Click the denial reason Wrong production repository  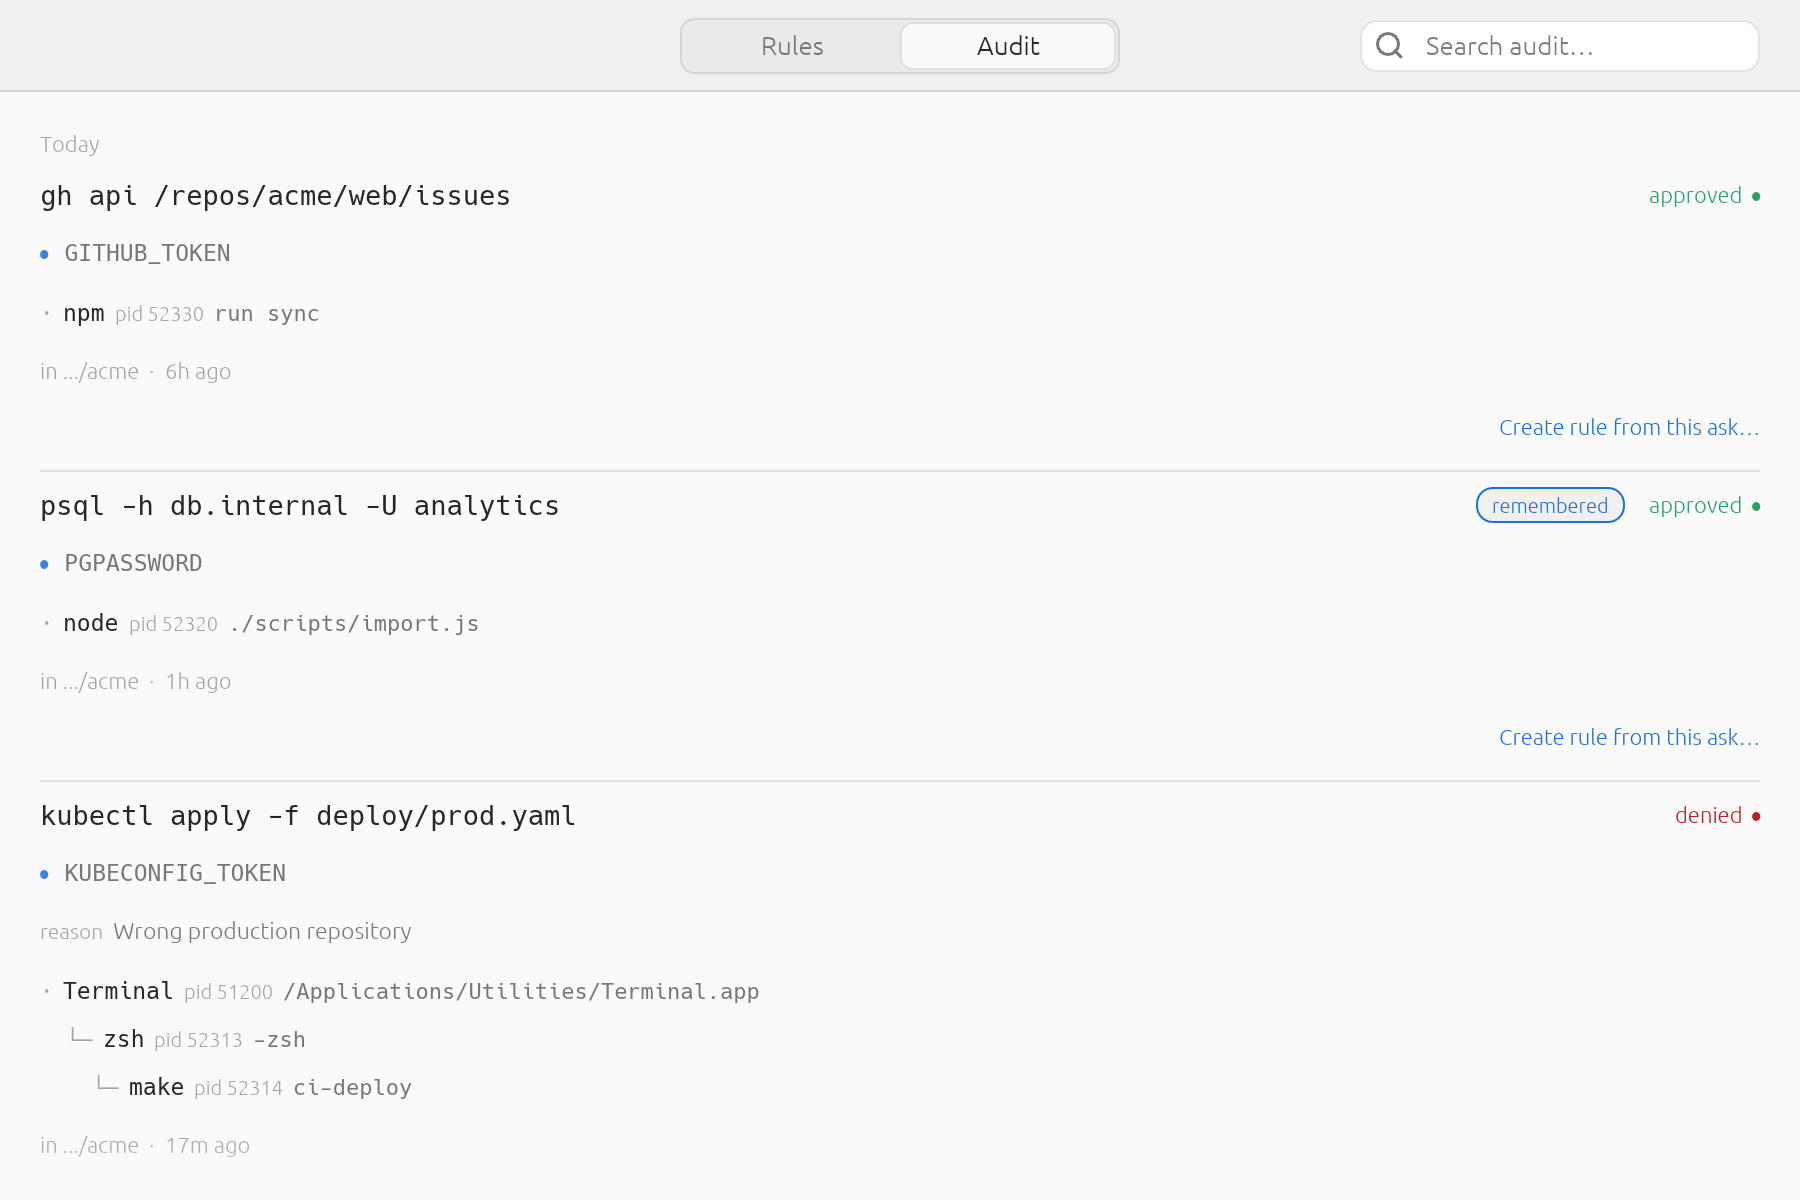click(262, 931)
